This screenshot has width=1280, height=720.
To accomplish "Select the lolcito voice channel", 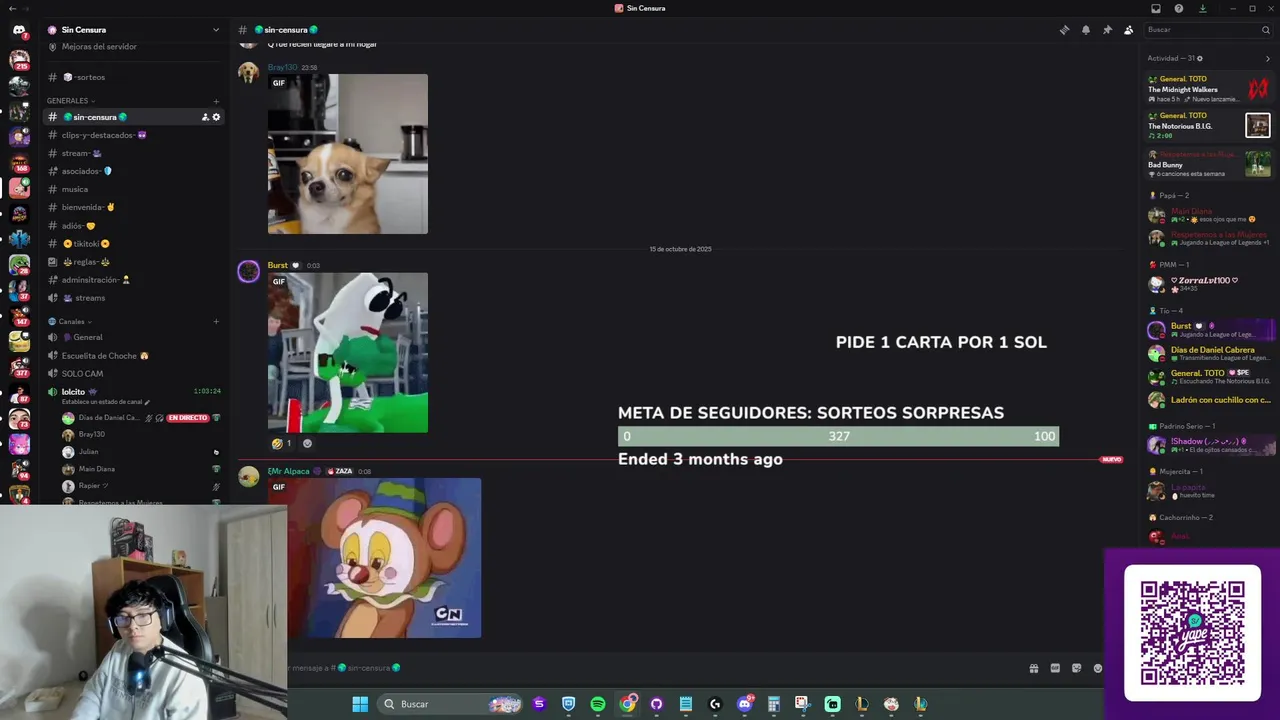I will click(133, 391).
